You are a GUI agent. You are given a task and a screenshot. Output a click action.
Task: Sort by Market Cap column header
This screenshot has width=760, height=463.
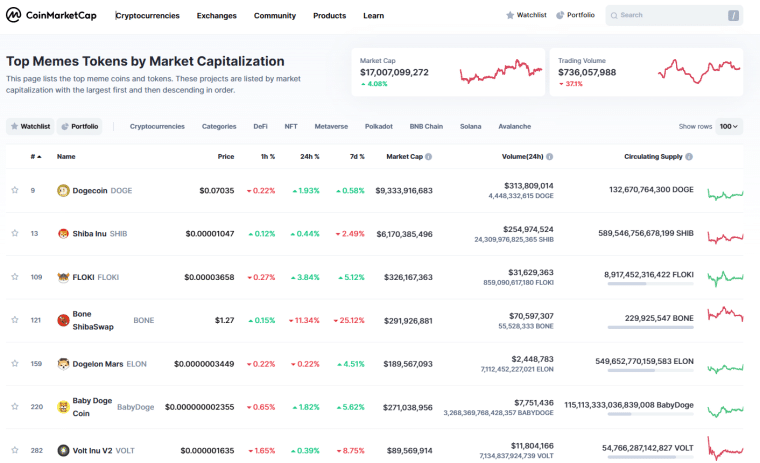(404, 157)
